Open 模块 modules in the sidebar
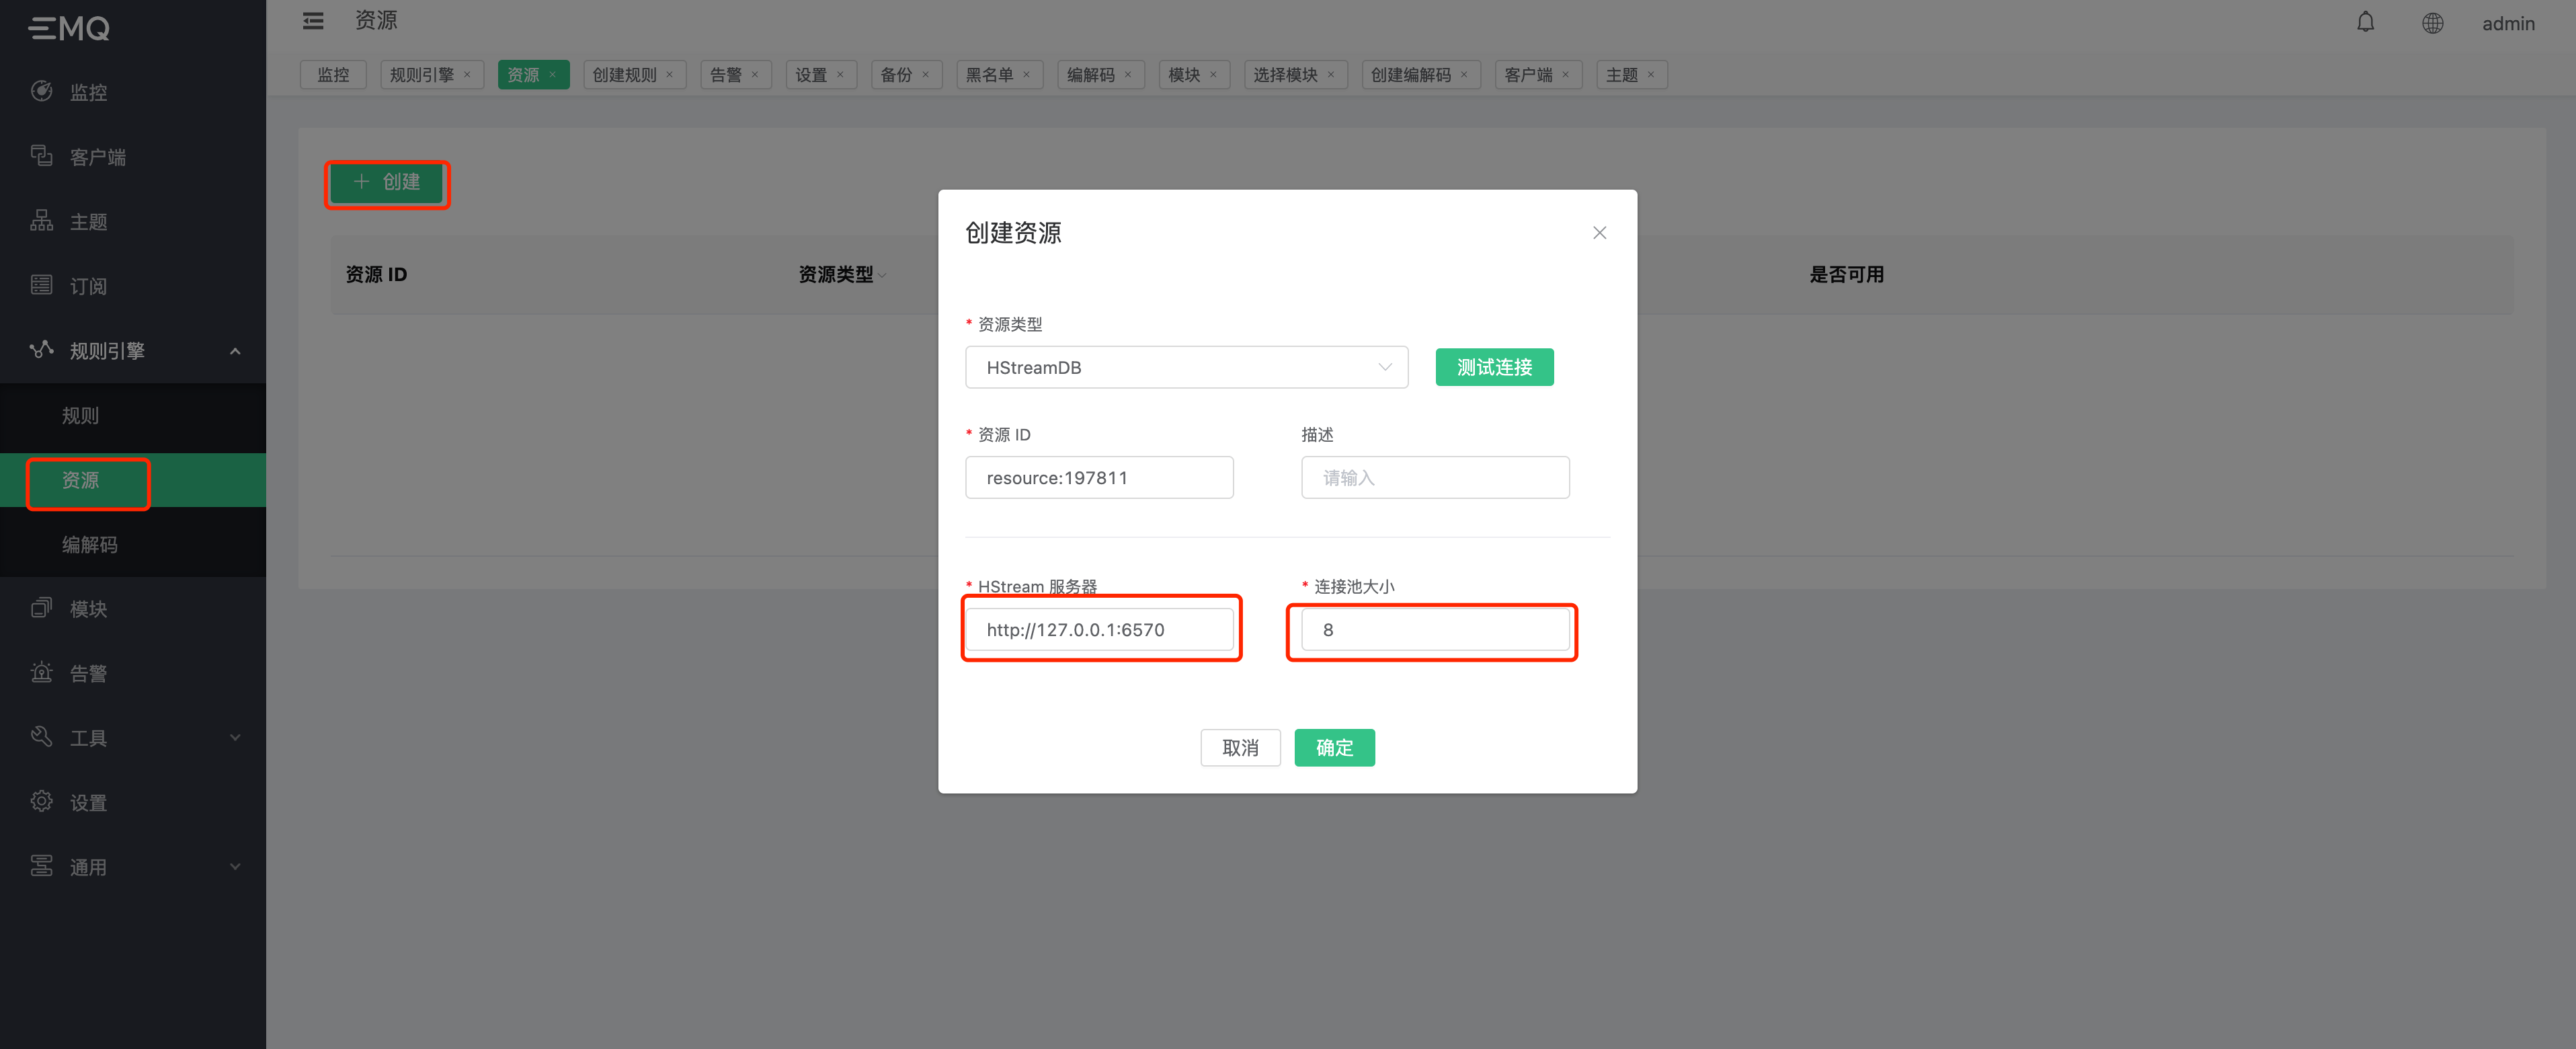This screenshot has width=2576, height=1049. point(88,609)
